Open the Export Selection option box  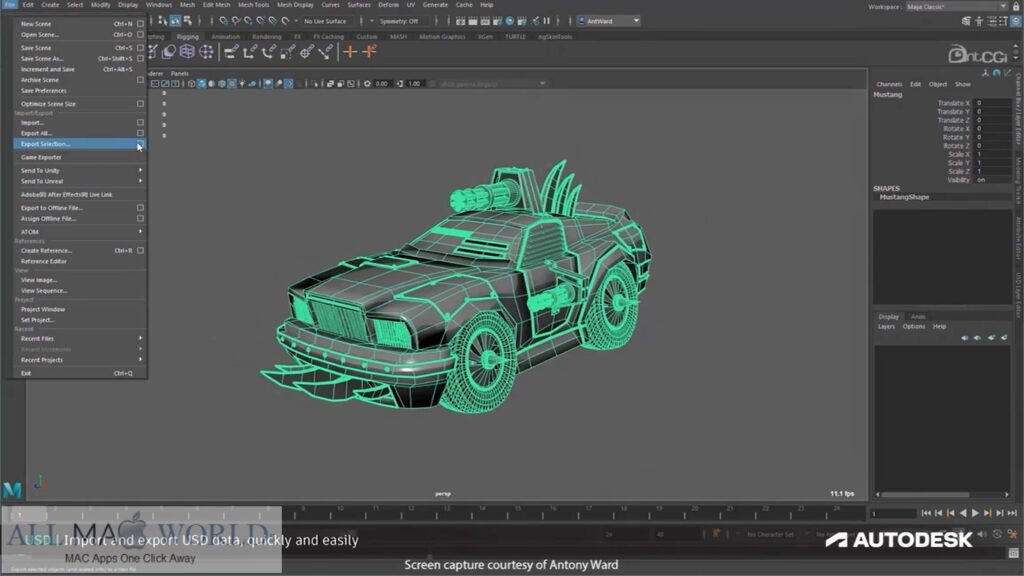coord(140,144)
